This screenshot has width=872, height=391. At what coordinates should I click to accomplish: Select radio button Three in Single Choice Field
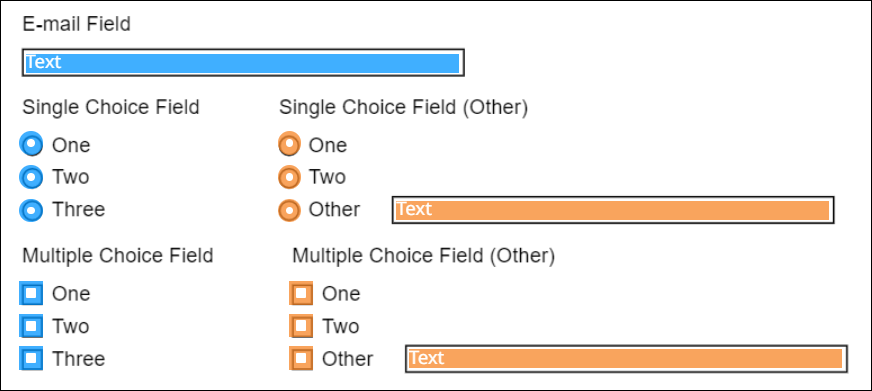point(31,210)
